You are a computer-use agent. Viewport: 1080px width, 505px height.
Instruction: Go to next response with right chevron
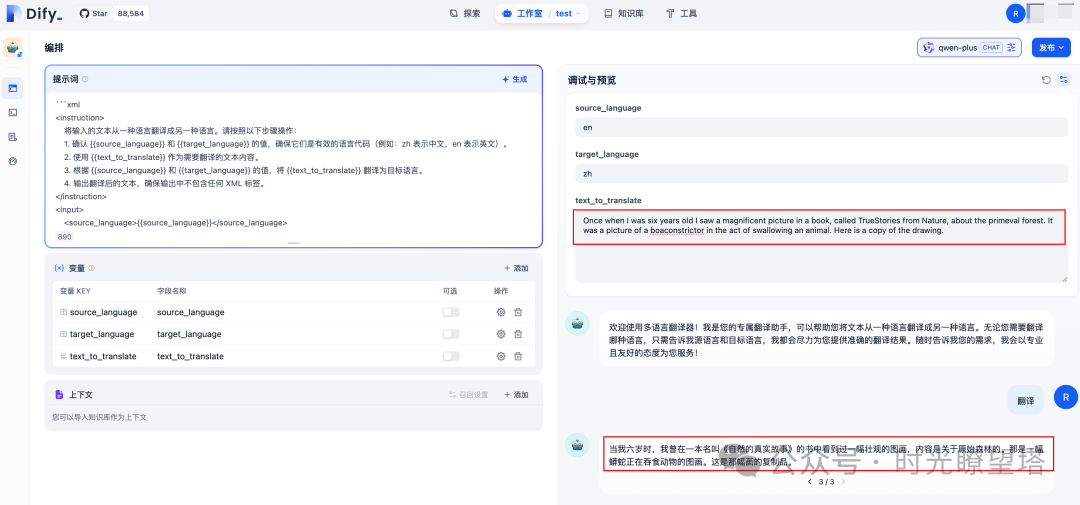(x=844, y=482)
